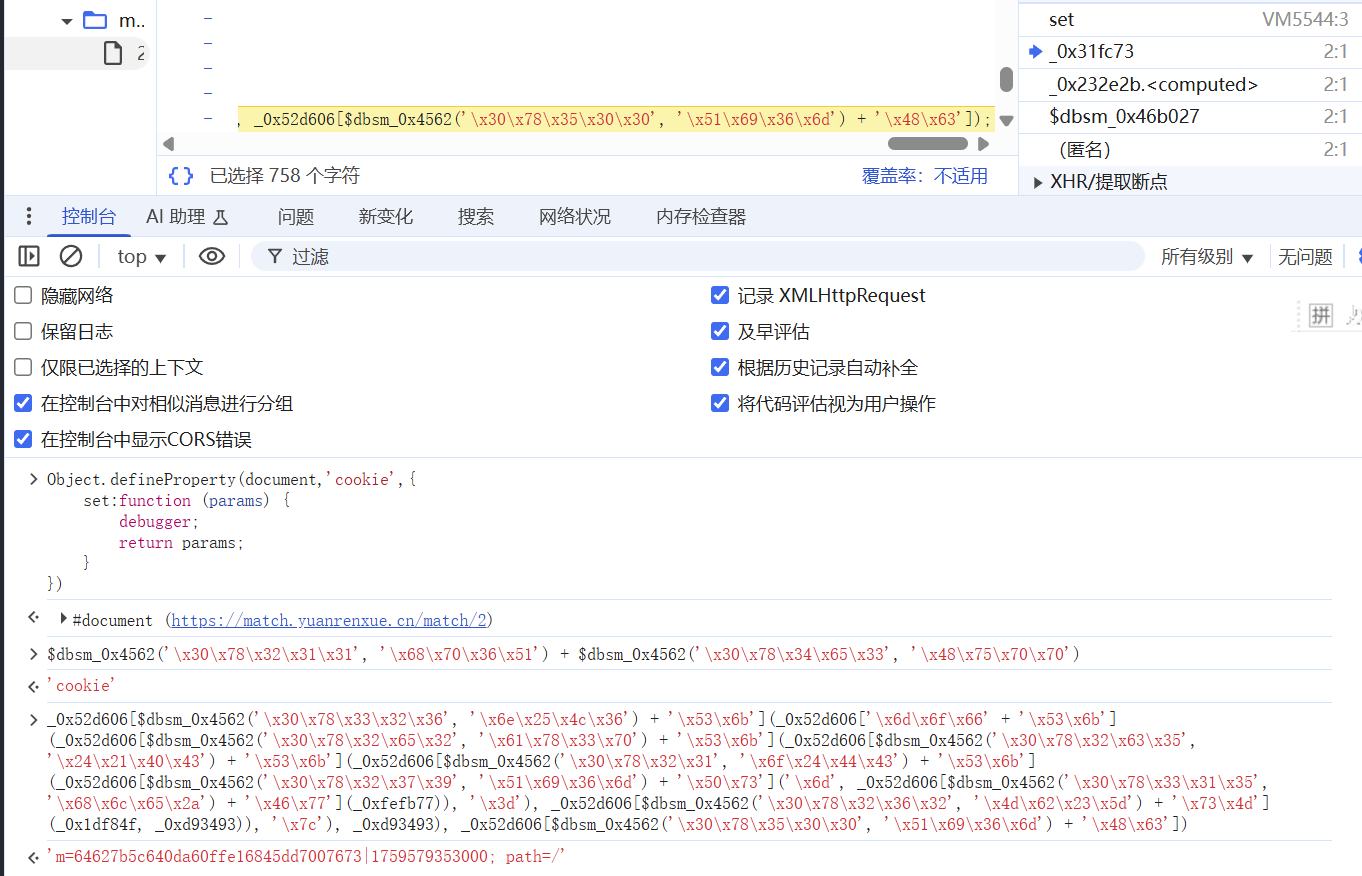This screenshot has width=1362, height=876.
Task: Click the flask icon beside AI 助理
Action: (x=222, y=217)
